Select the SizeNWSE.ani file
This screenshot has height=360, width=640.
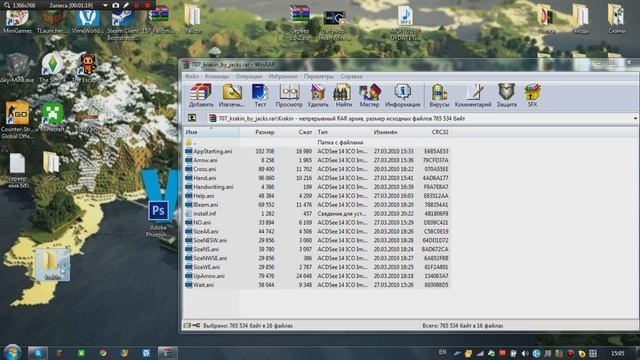pyautogui.click(x=316, y=258)
